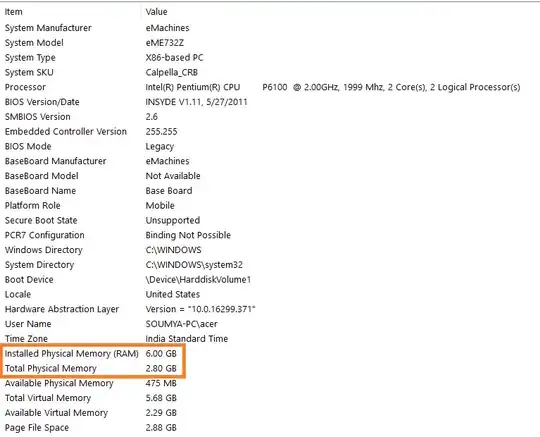
Task: Click the 2.88 GB page file value
Action: click(161, 428)
